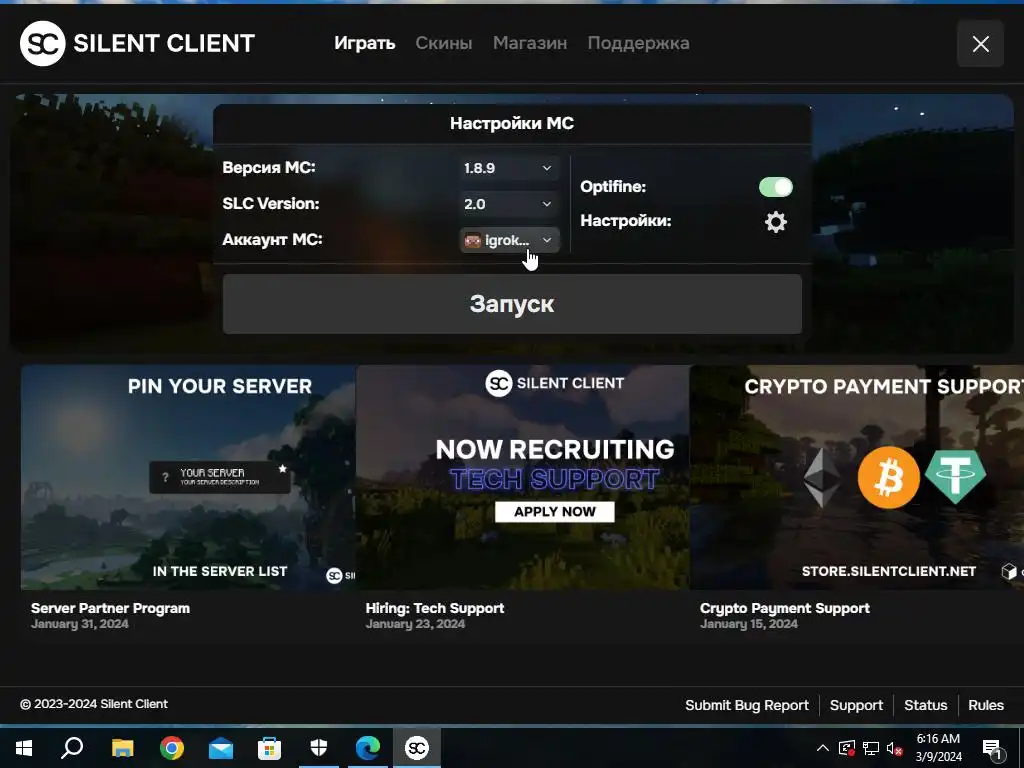Show hidden system tray icons
Viewport: 1024px width, 768px height.
tap(823, 748)
